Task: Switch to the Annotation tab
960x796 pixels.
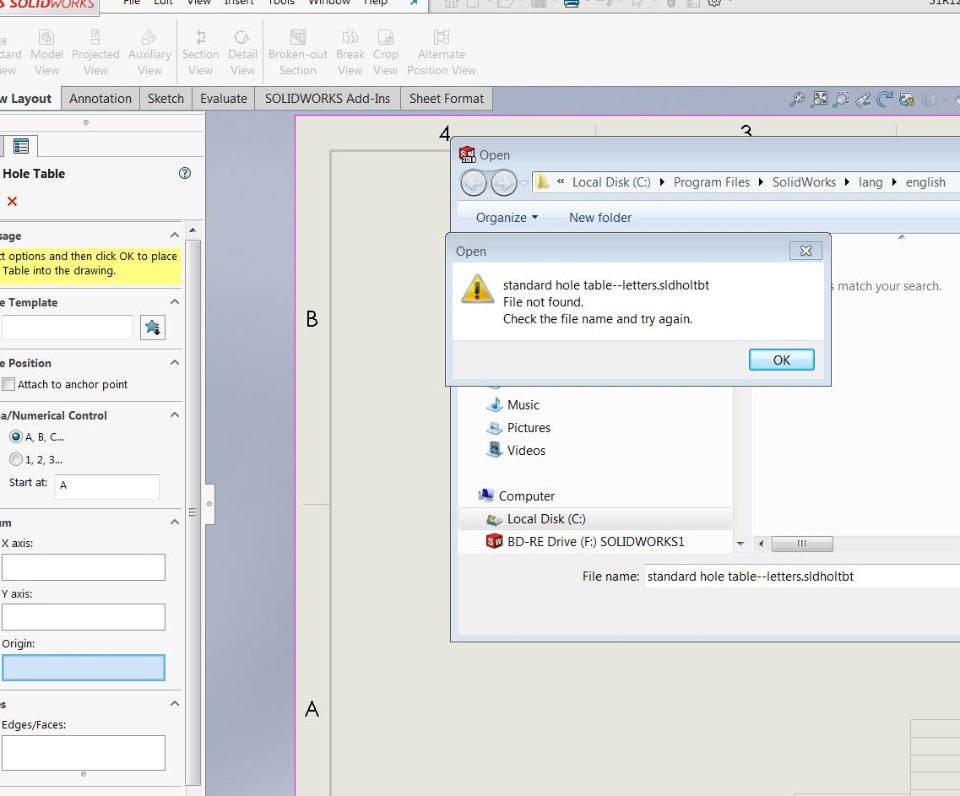Action: pyautogui.click(x=100, y=99)
